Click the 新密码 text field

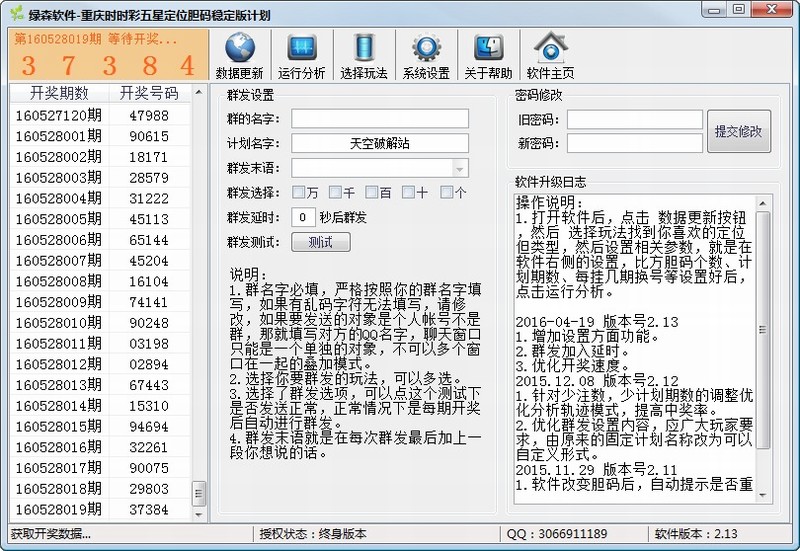[634, 143]
